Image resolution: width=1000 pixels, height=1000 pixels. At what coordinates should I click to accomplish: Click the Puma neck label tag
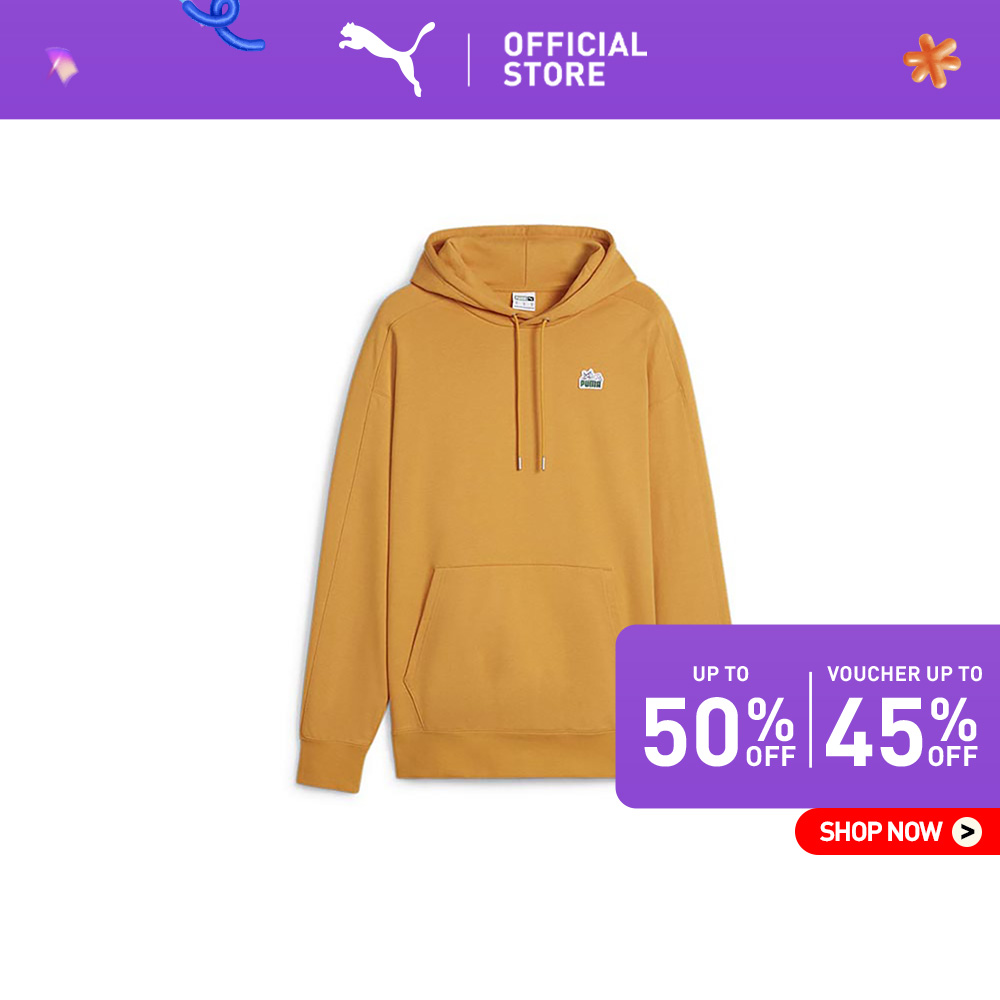click(x=524, y=301)
